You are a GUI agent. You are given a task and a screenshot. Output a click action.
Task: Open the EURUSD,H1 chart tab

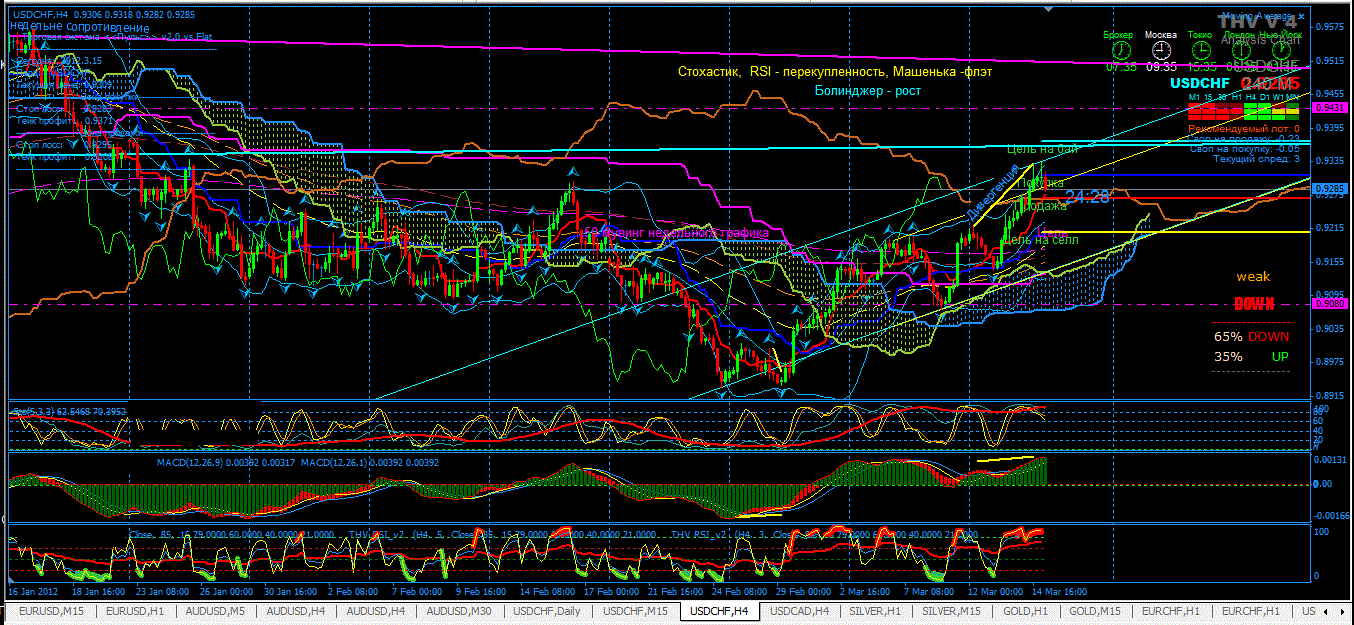[135, 610]
